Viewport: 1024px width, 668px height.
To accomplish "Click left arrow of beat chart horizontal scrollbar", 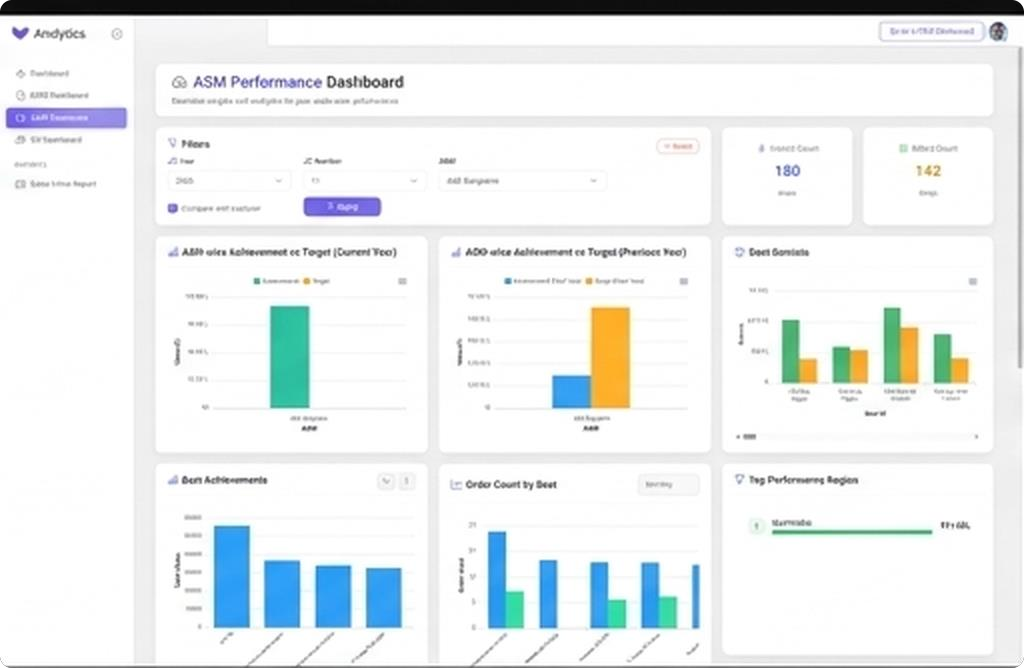I will coord(739,437).
